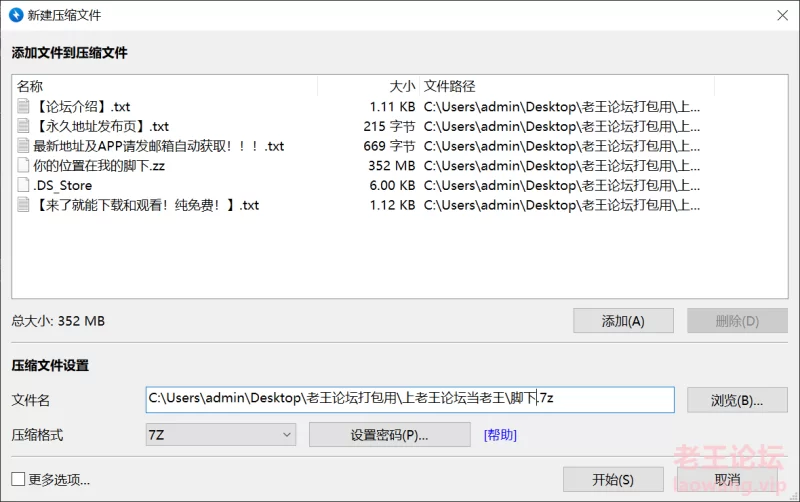This screenshot has width=800, height=502.
Task: Cancel the dialog with 取消
Action: coord(728,480)
